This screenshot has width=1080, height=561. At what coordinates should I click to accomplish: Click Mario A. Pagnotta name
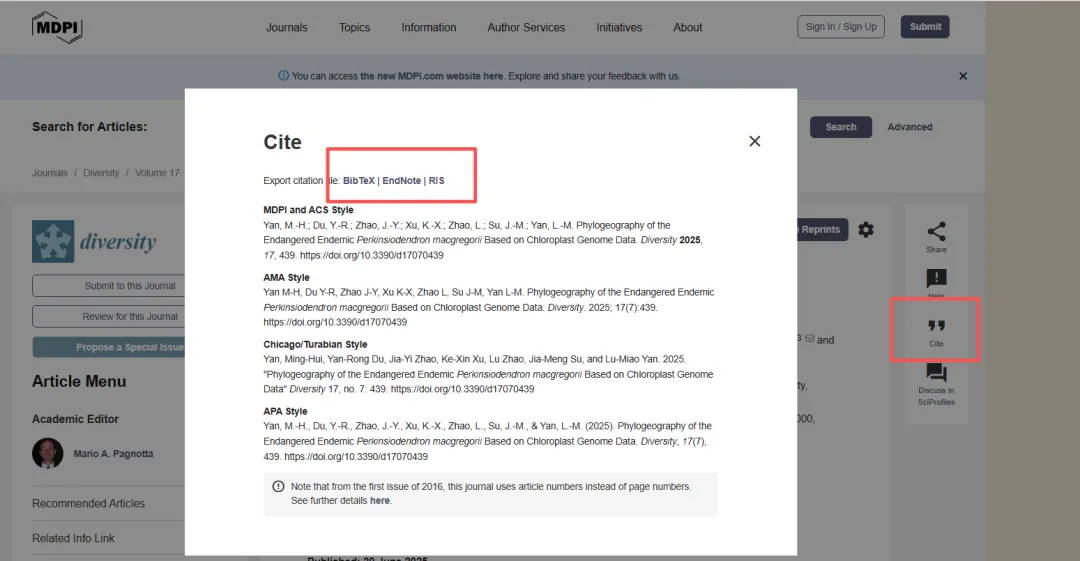(114, 454)
